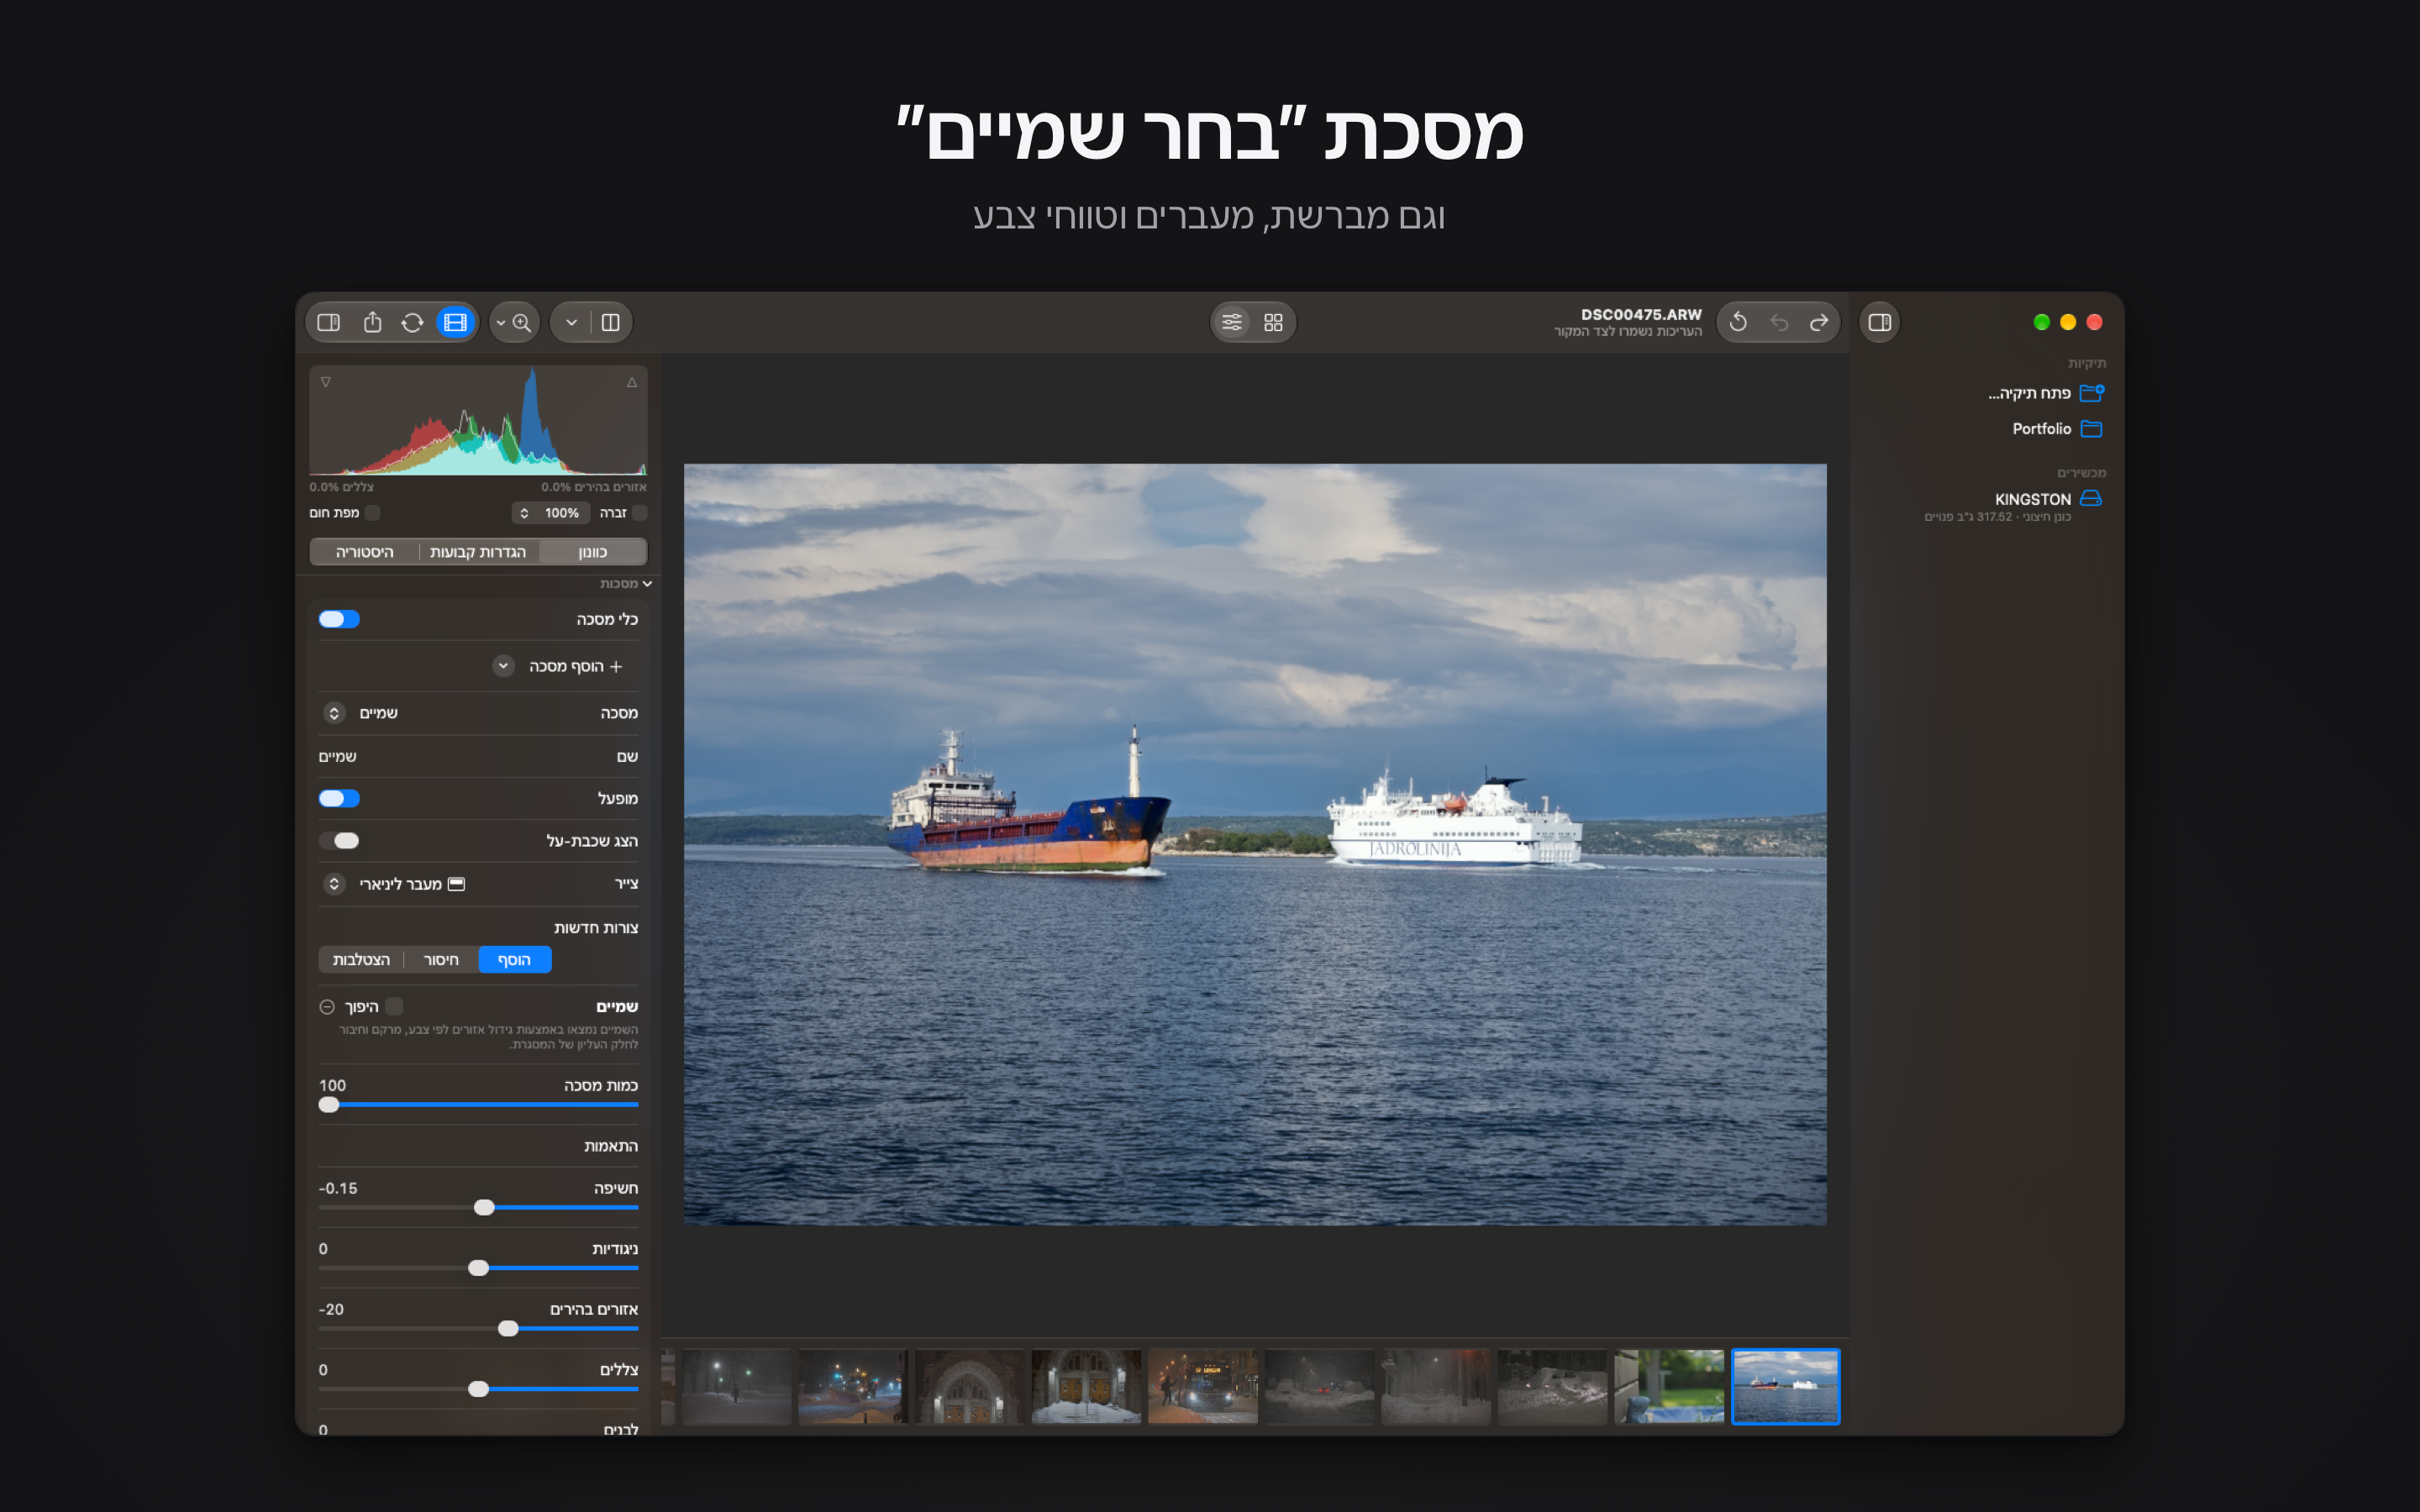Click the zoom magnifier icon
This screenshot has width=2420, height=1512.
click(522, 322)
